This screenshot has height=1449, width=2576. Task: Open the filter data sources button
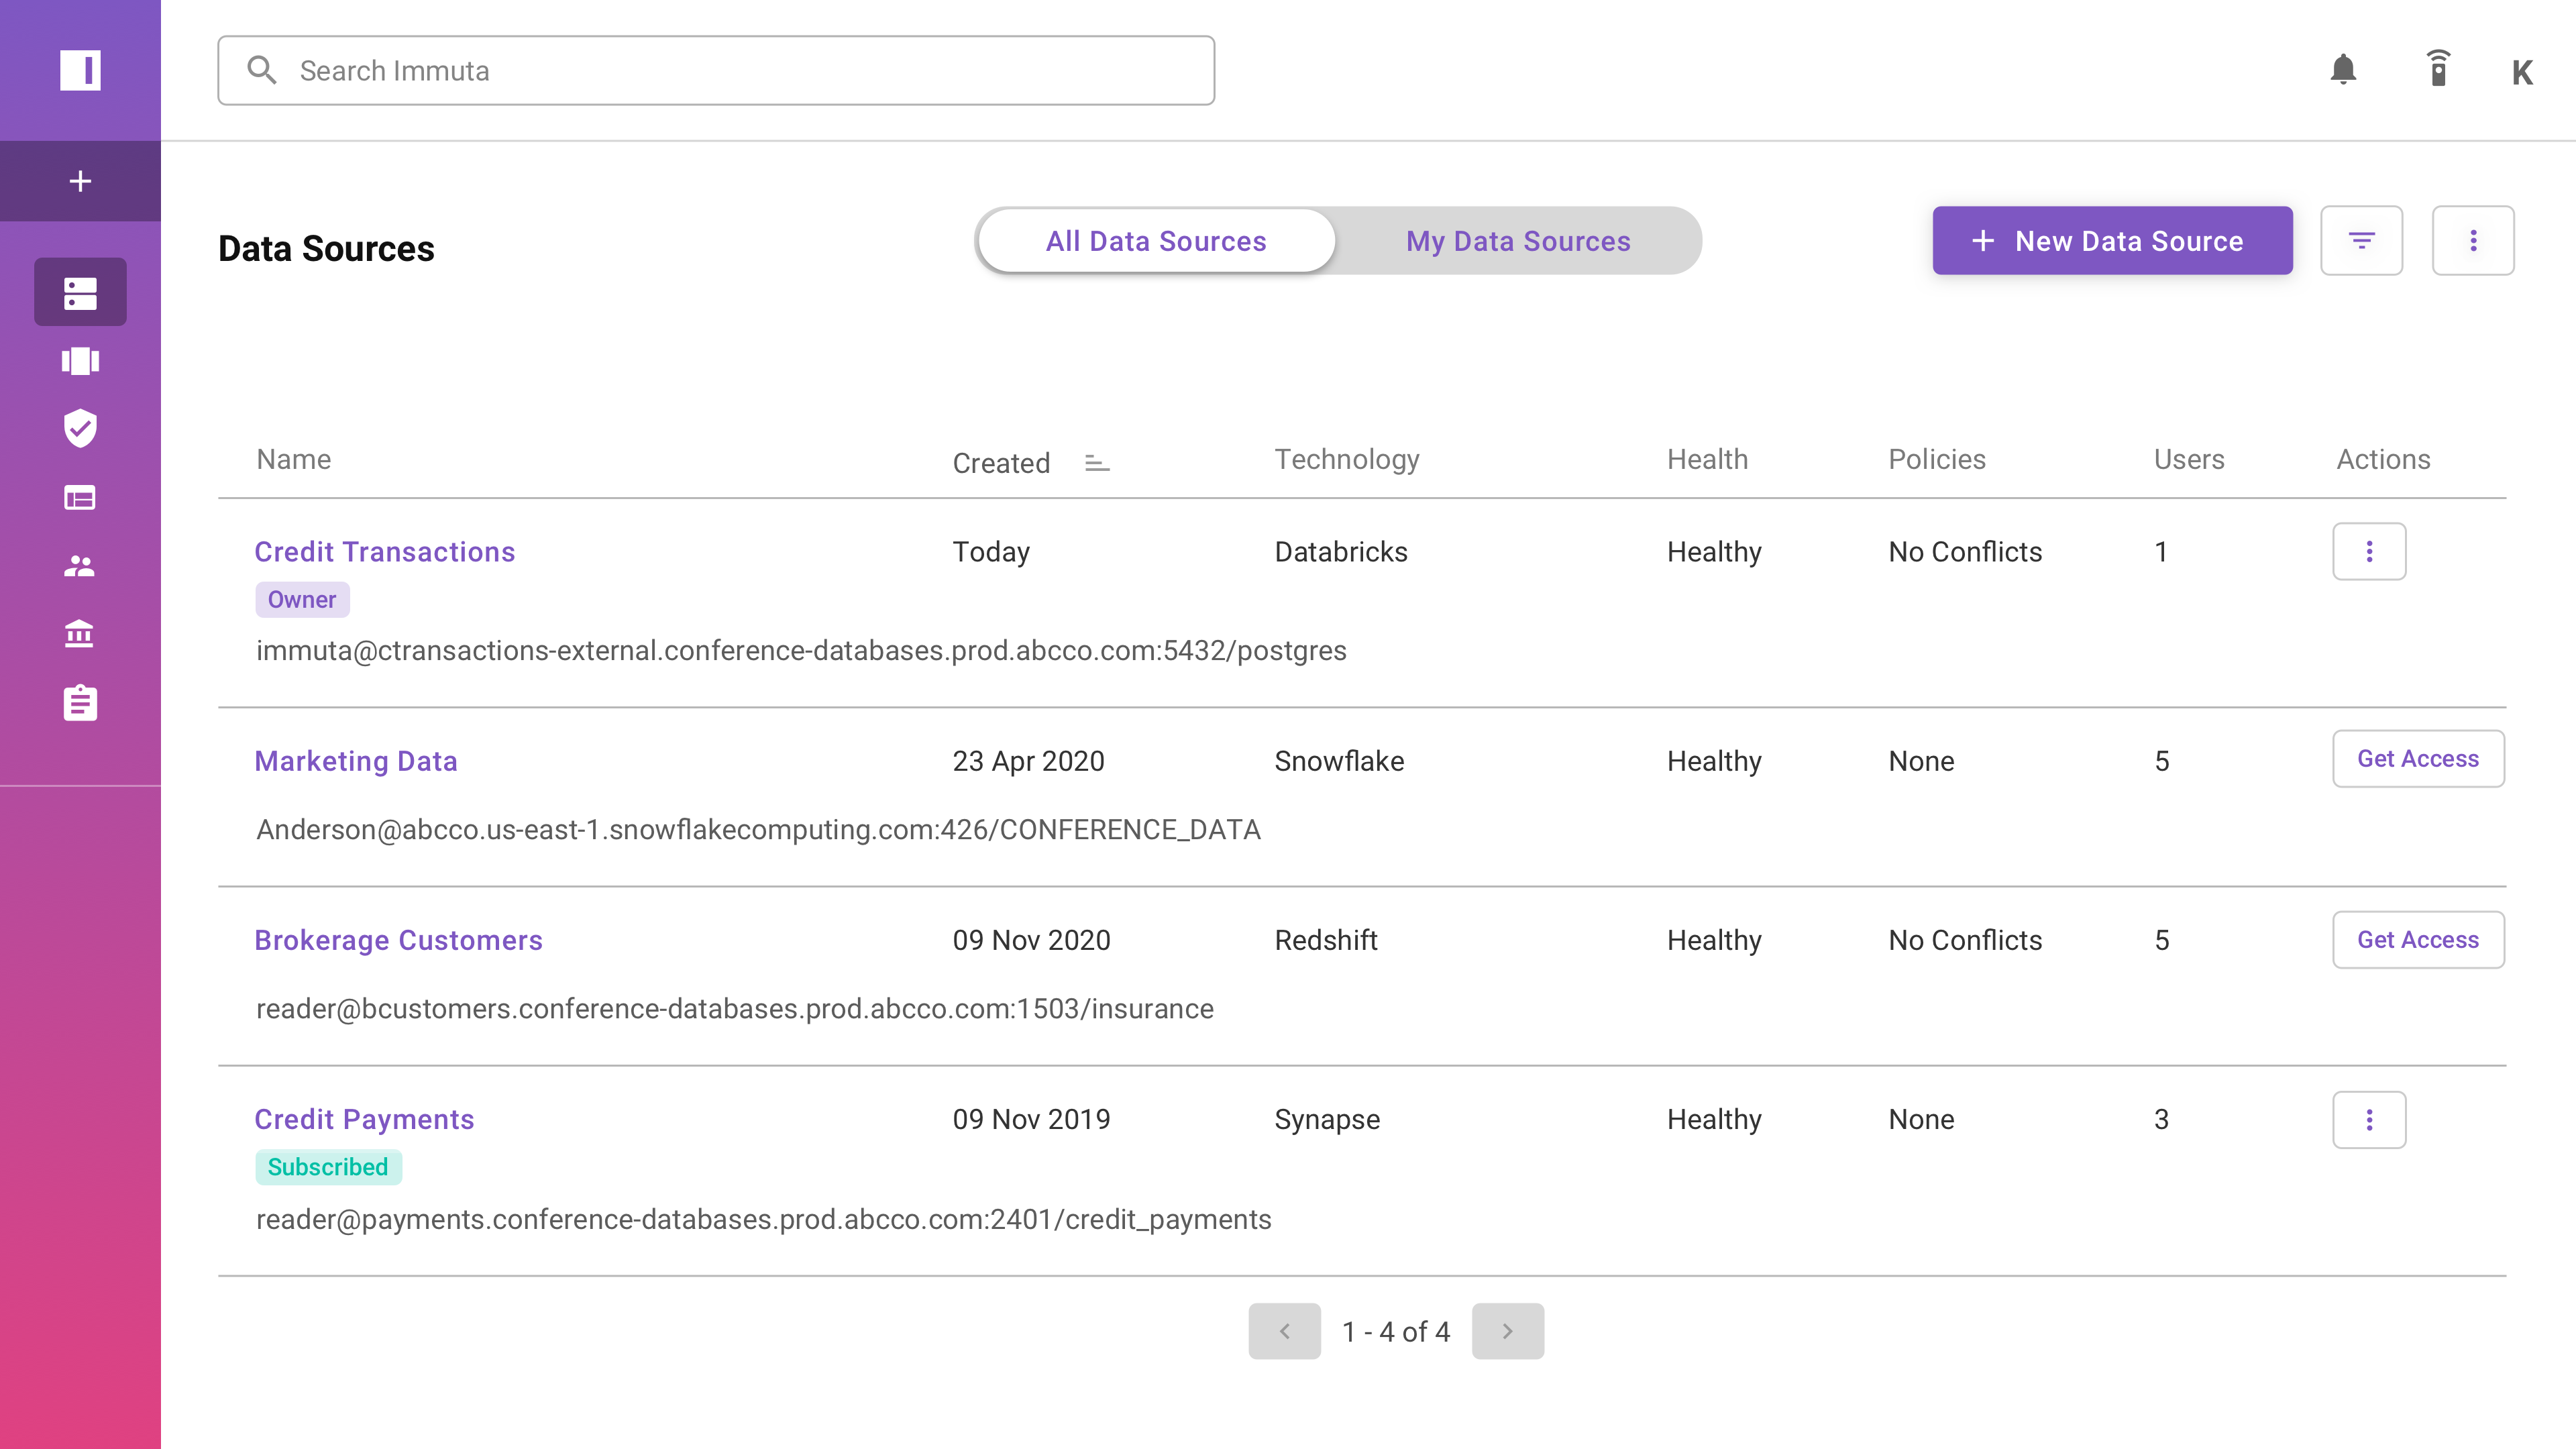(2361, 240)
